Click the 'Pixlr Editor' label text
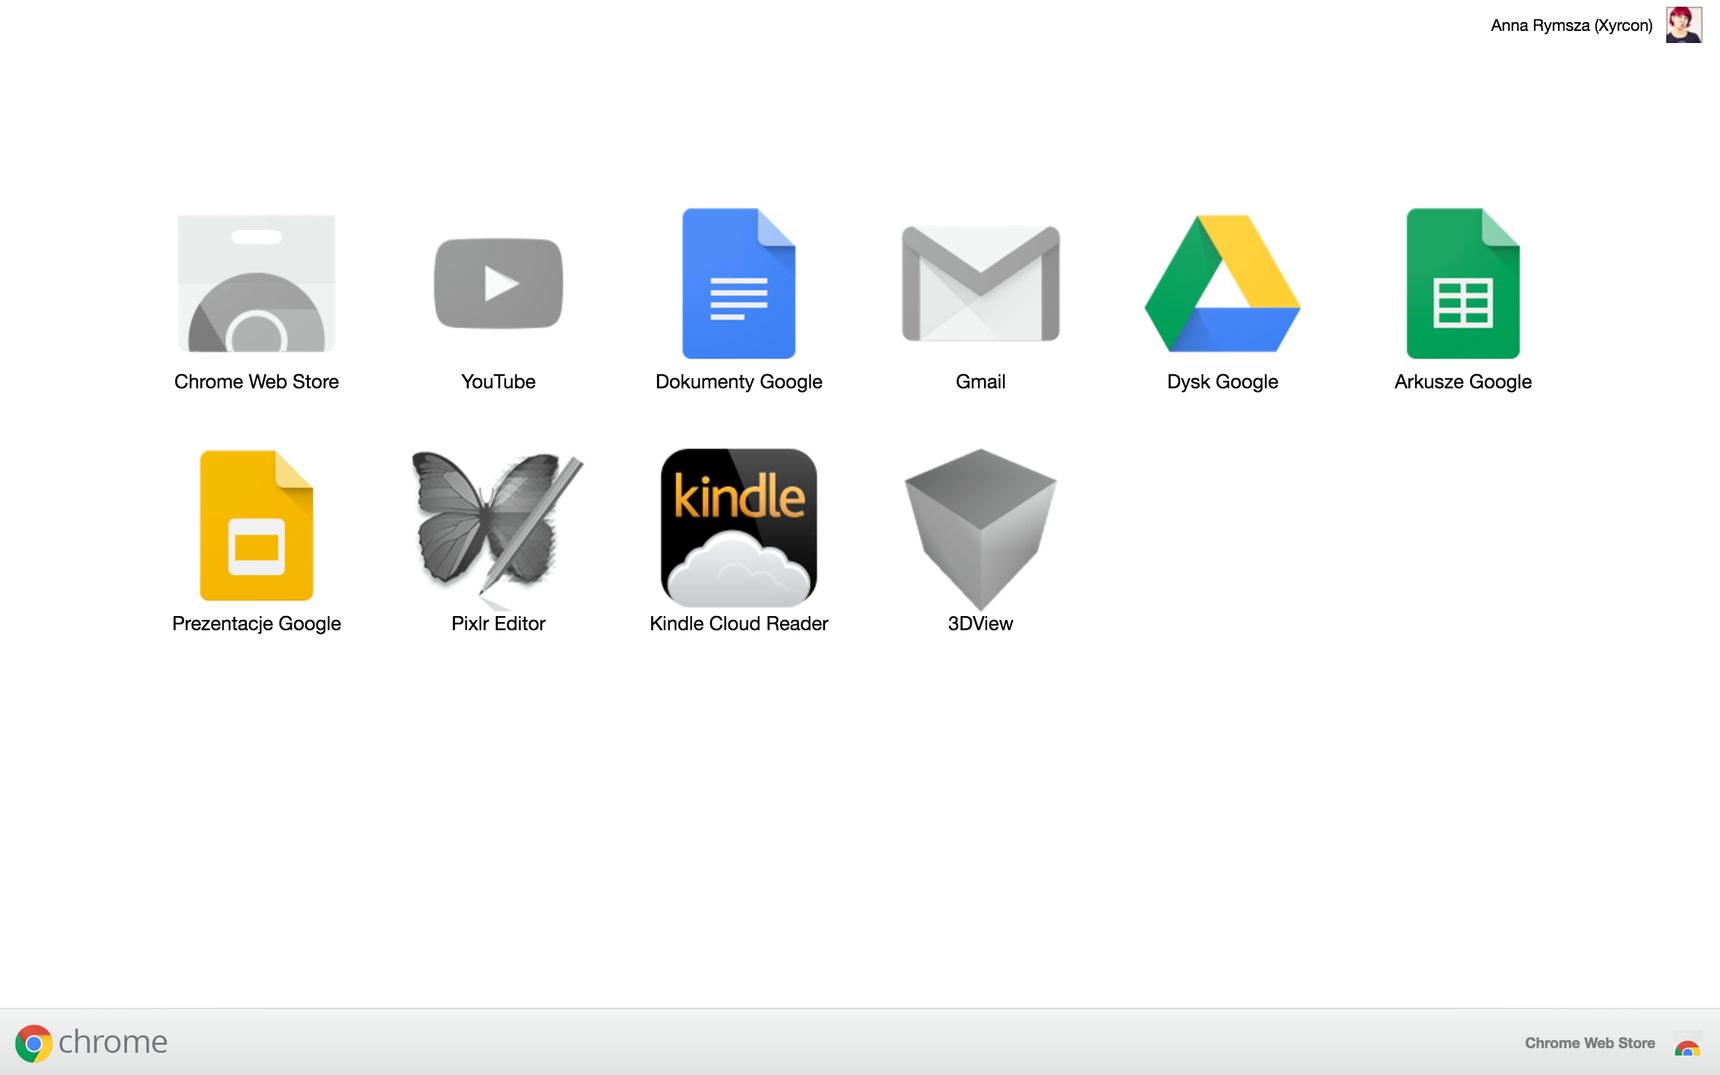The height and width of the screenshot is (1075, 1720). tap(498, 624)
